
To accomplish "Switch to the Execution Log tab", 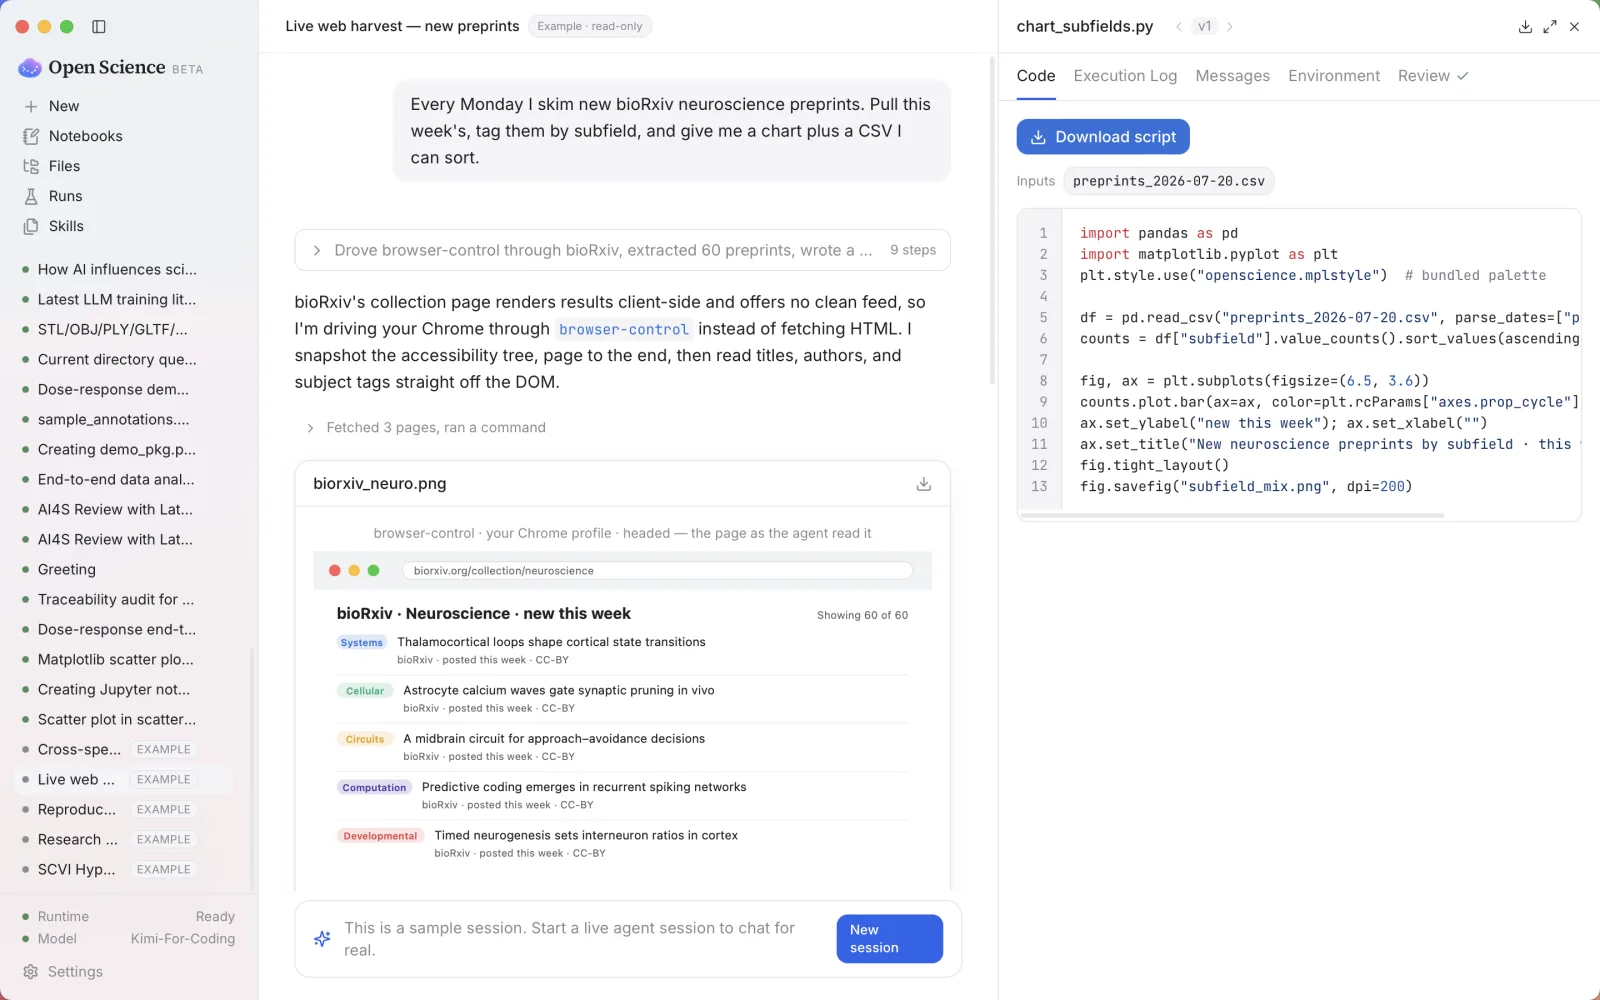I will 1125,76.
